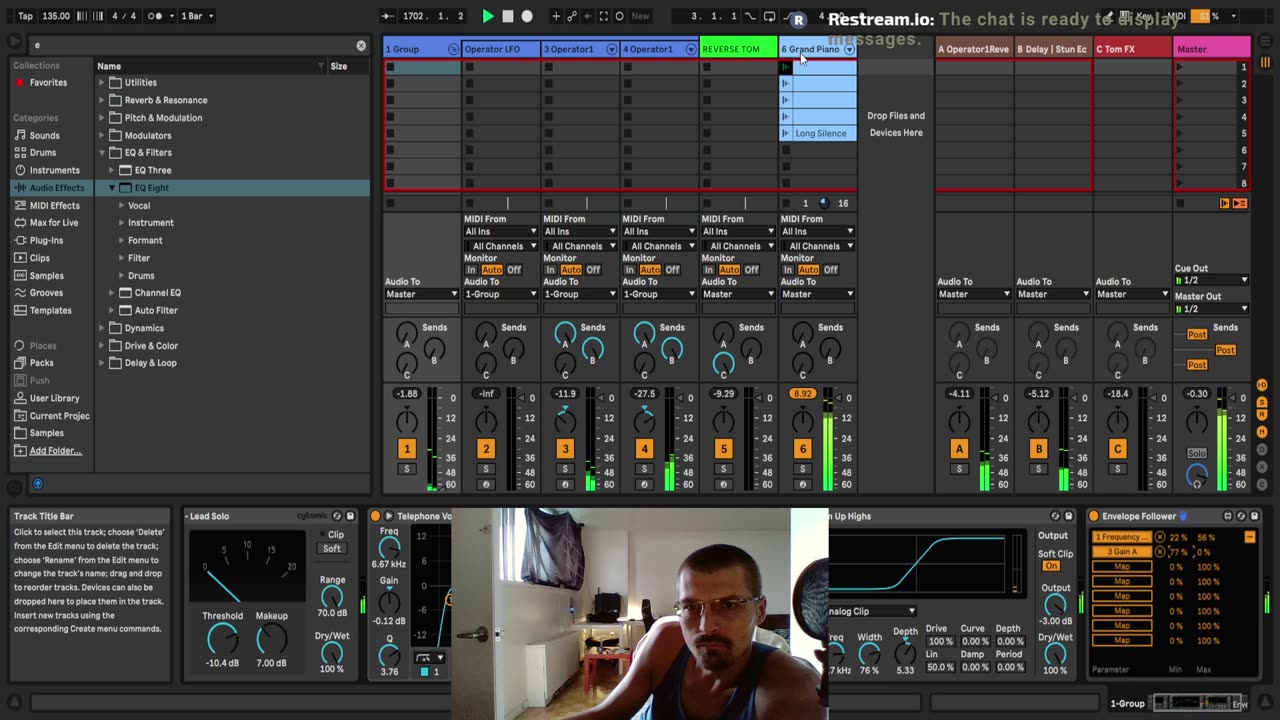
Task: Launch the Long Silence clip
Action: click(x=785, y=133)
